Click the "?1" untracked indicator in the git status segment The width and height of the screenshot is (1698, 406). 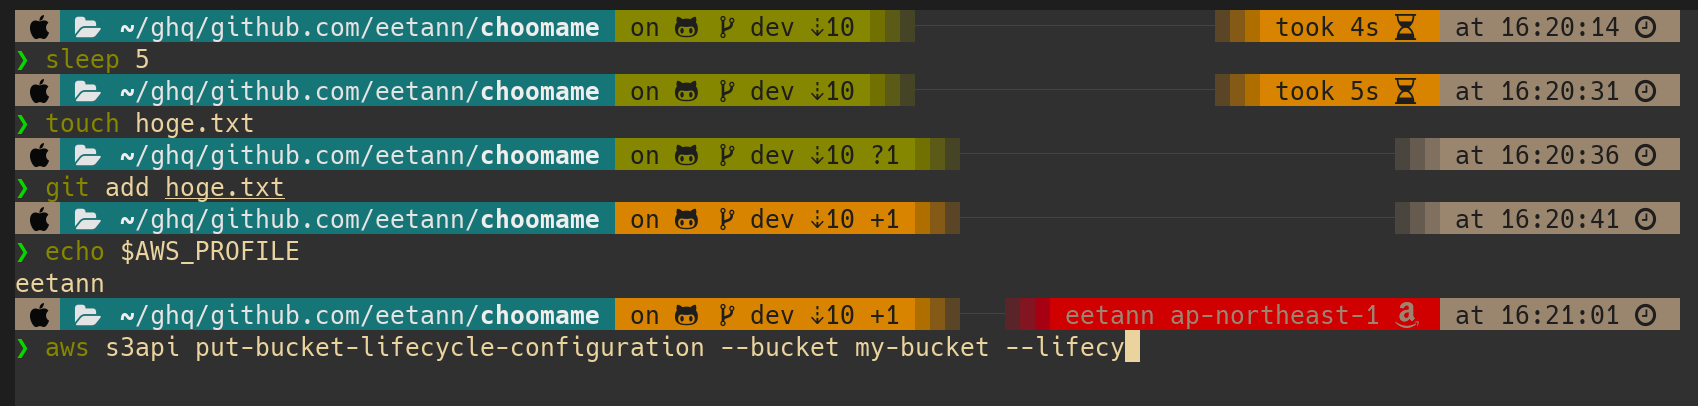click(885, 155)
